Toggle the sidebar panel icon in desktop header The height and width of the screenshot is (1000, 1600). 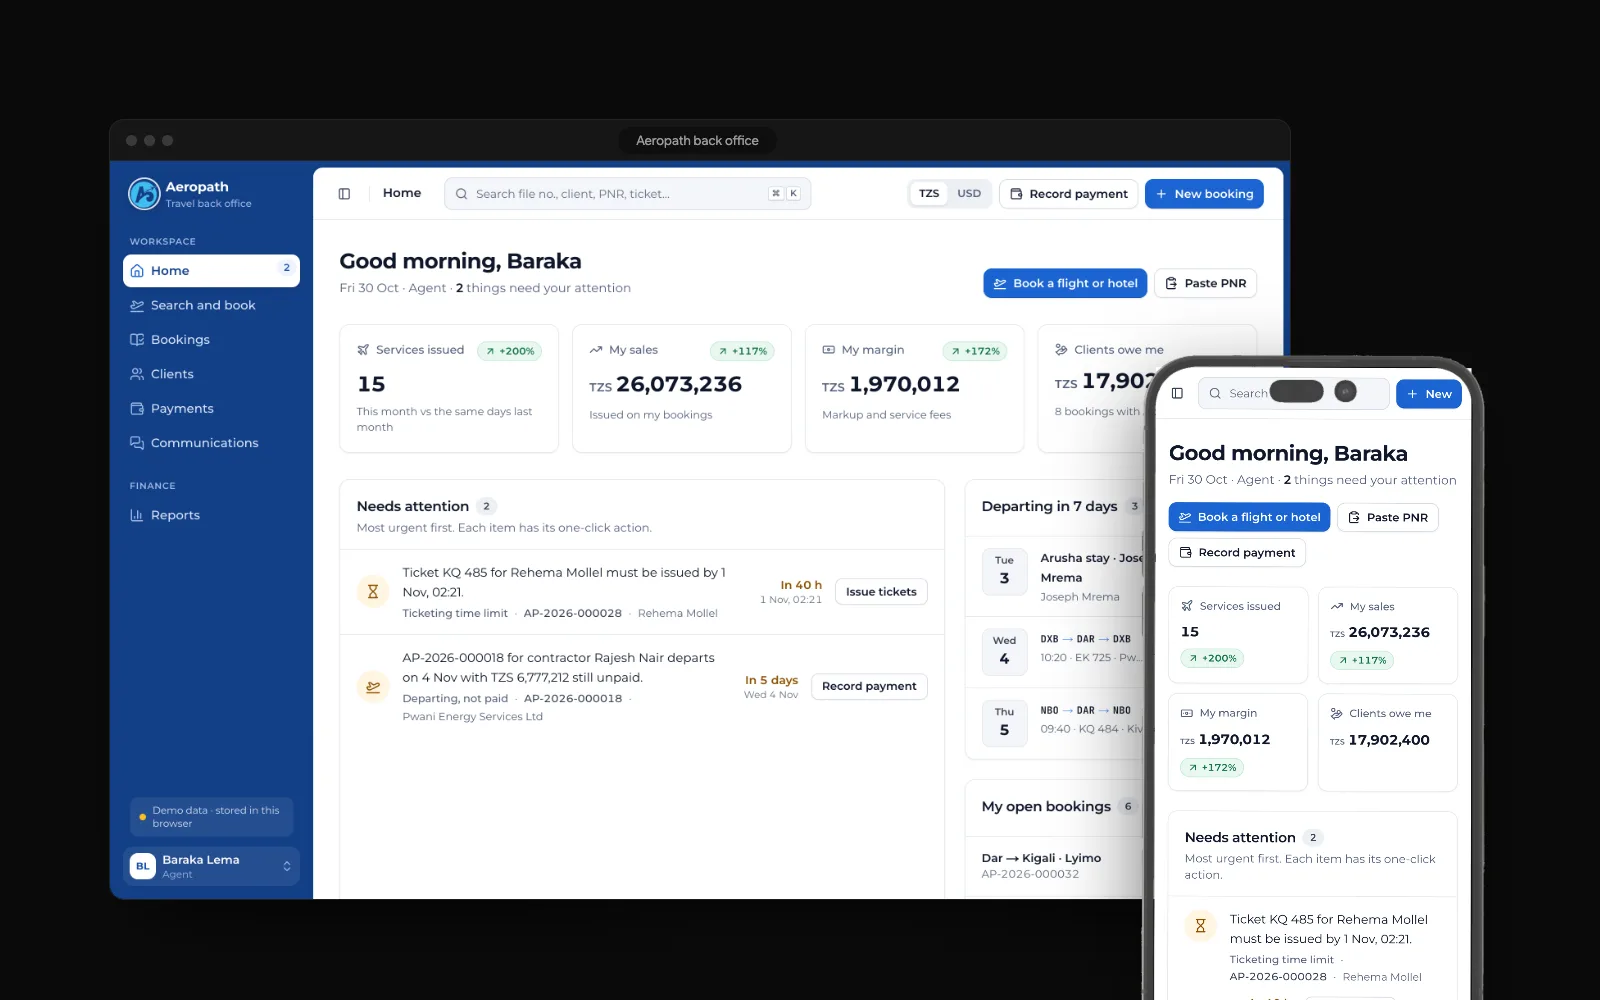pyautogui.click(x=344, y=194)
